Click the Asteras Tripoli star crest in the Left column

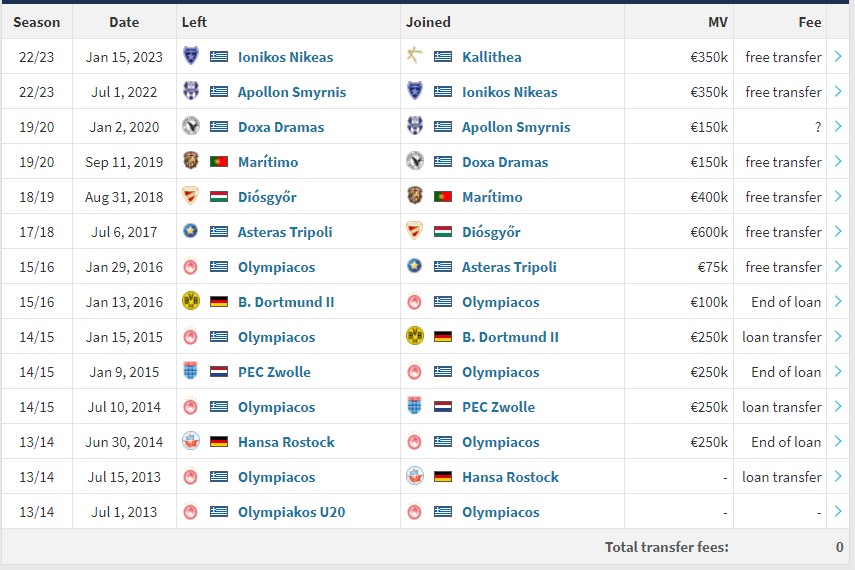point(190,231)
